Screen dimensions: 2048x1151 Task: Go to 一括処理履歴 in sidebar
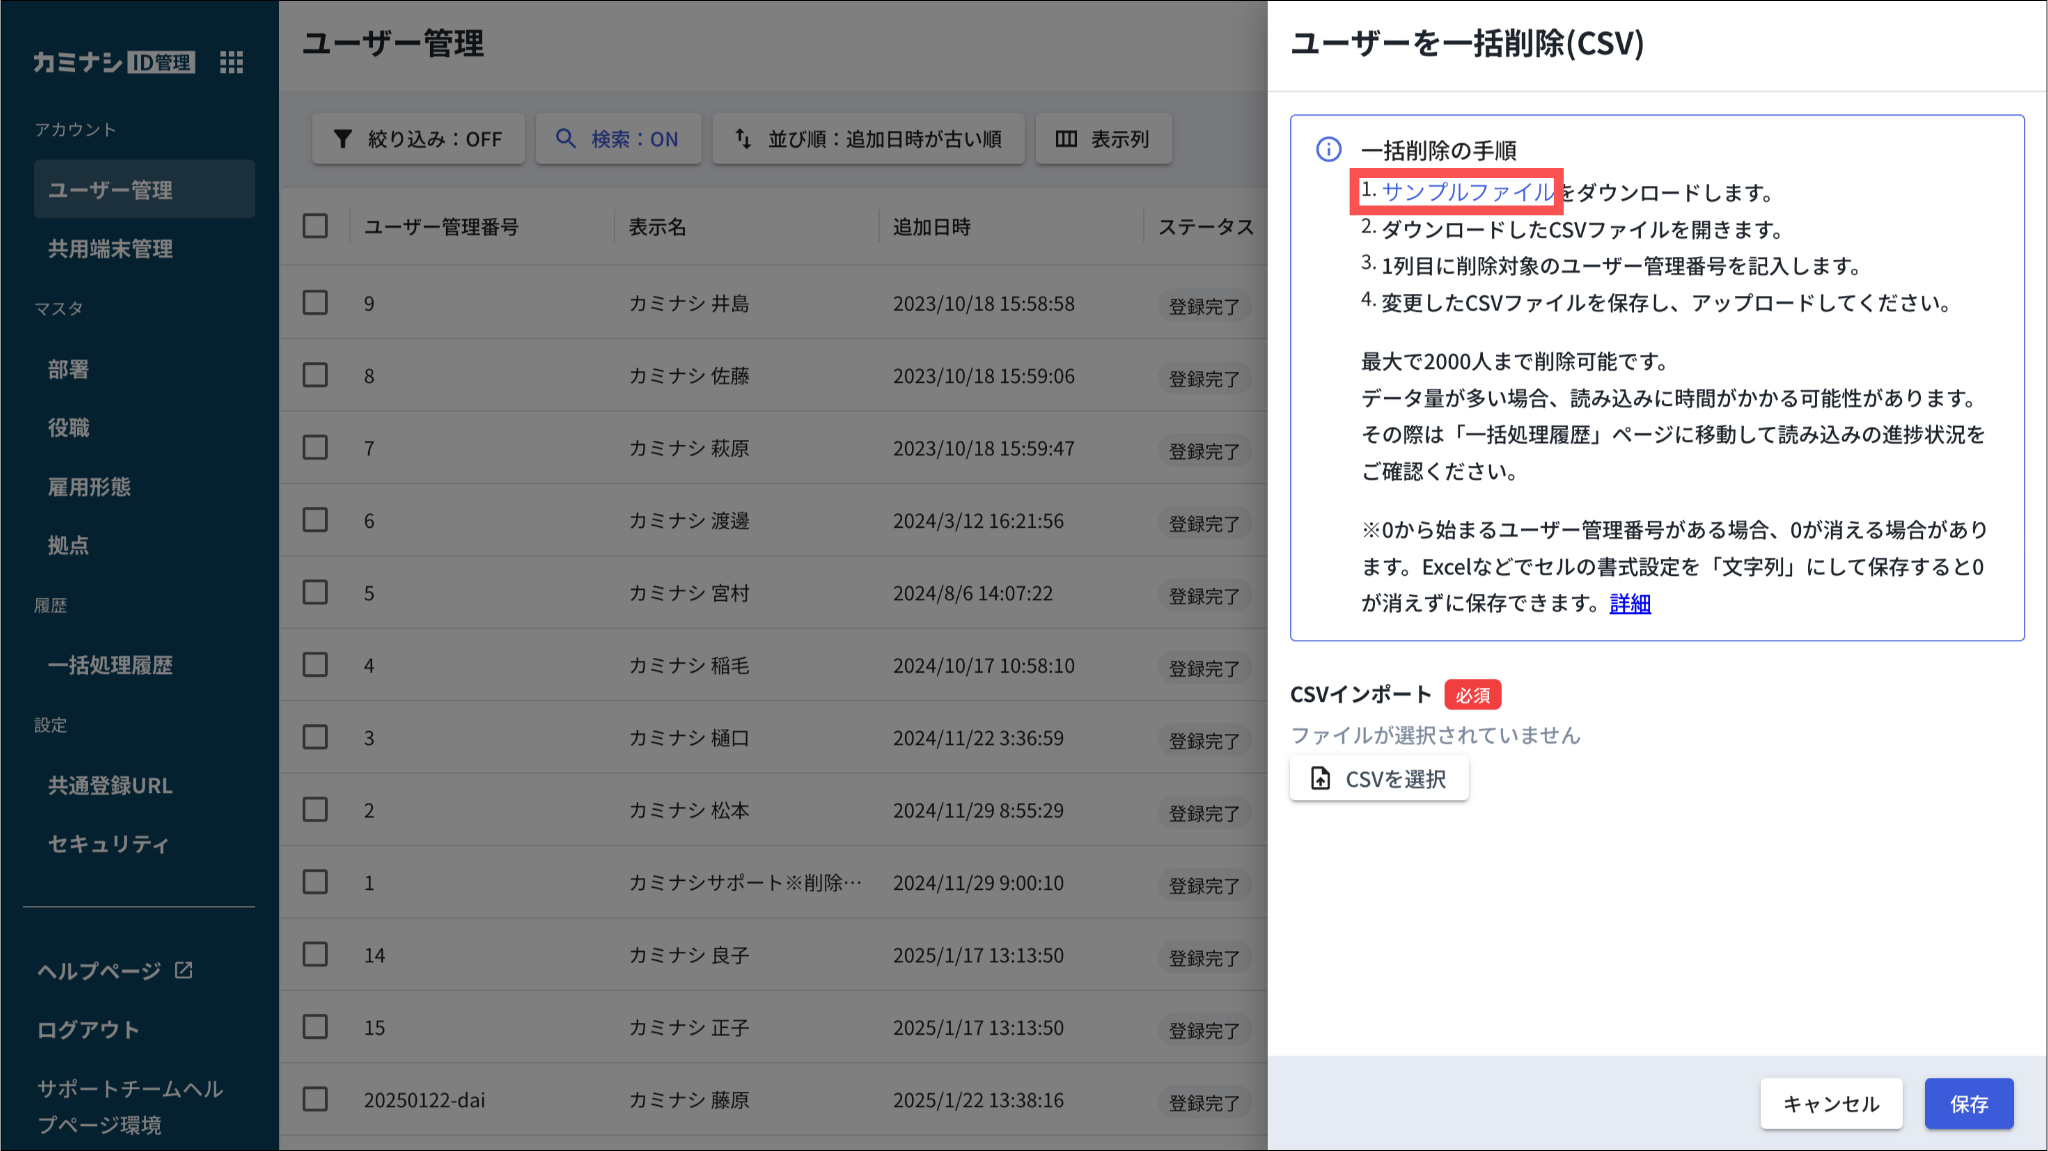[x=110, y=665]
